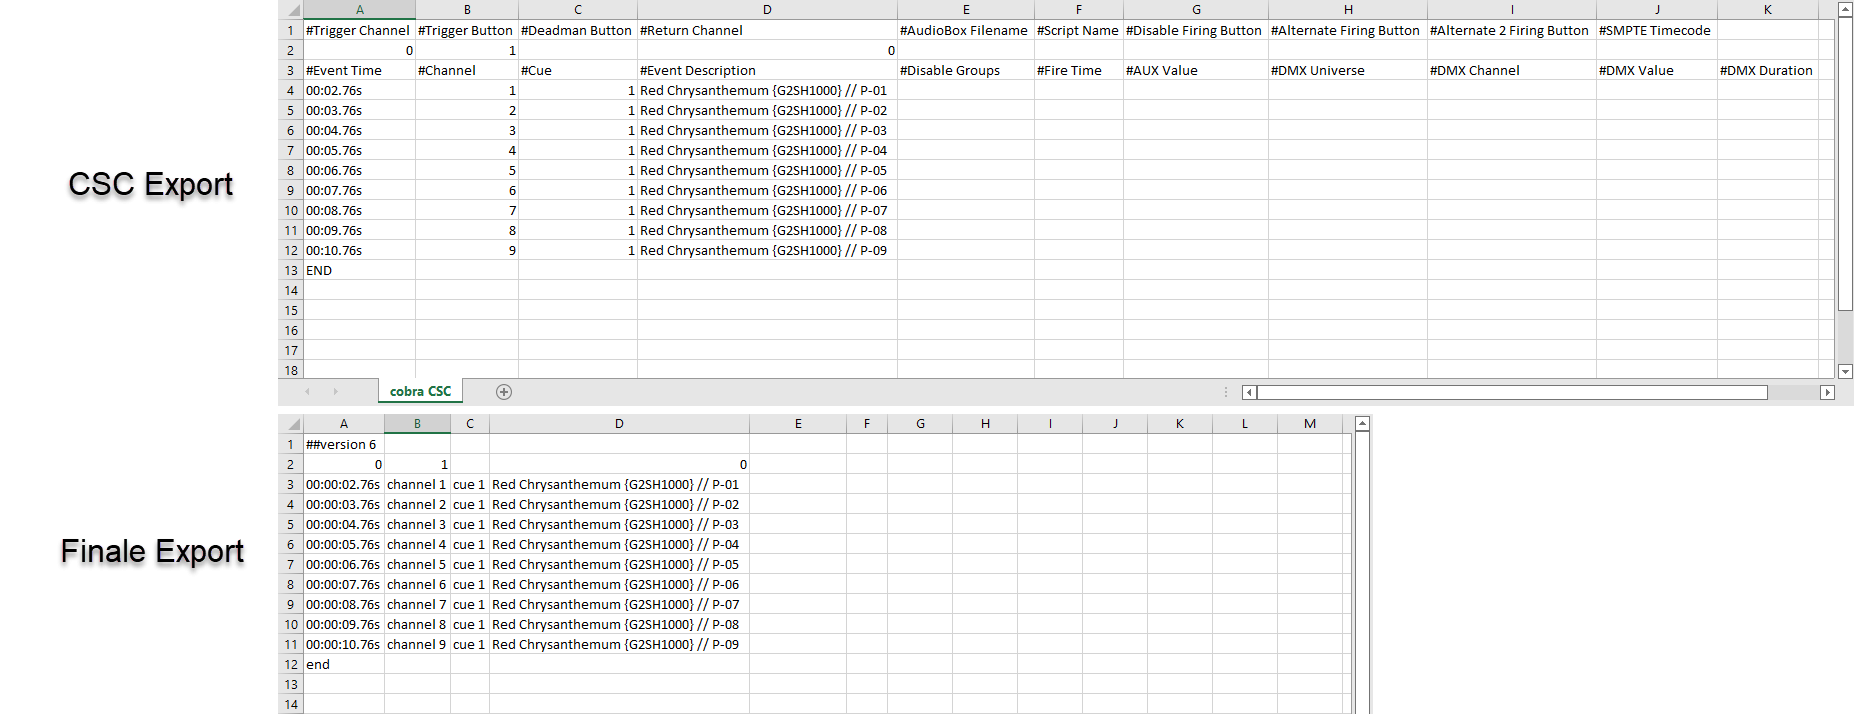Click the vertical scrollbar thumb in the CSC sheet
The image size is (1854, 714).
(1846, 163)
